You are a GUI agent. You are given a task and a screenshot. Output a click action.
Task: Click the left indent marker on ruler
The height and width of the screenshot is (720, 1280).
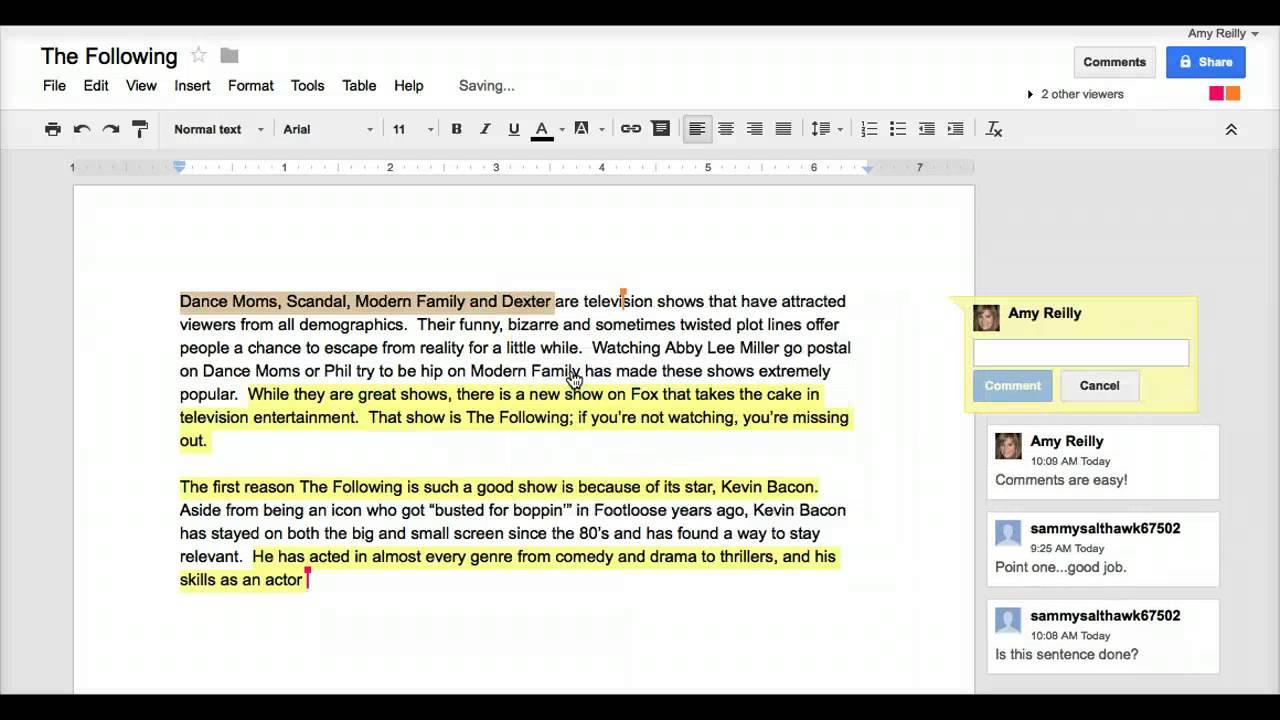click(179, 167)
